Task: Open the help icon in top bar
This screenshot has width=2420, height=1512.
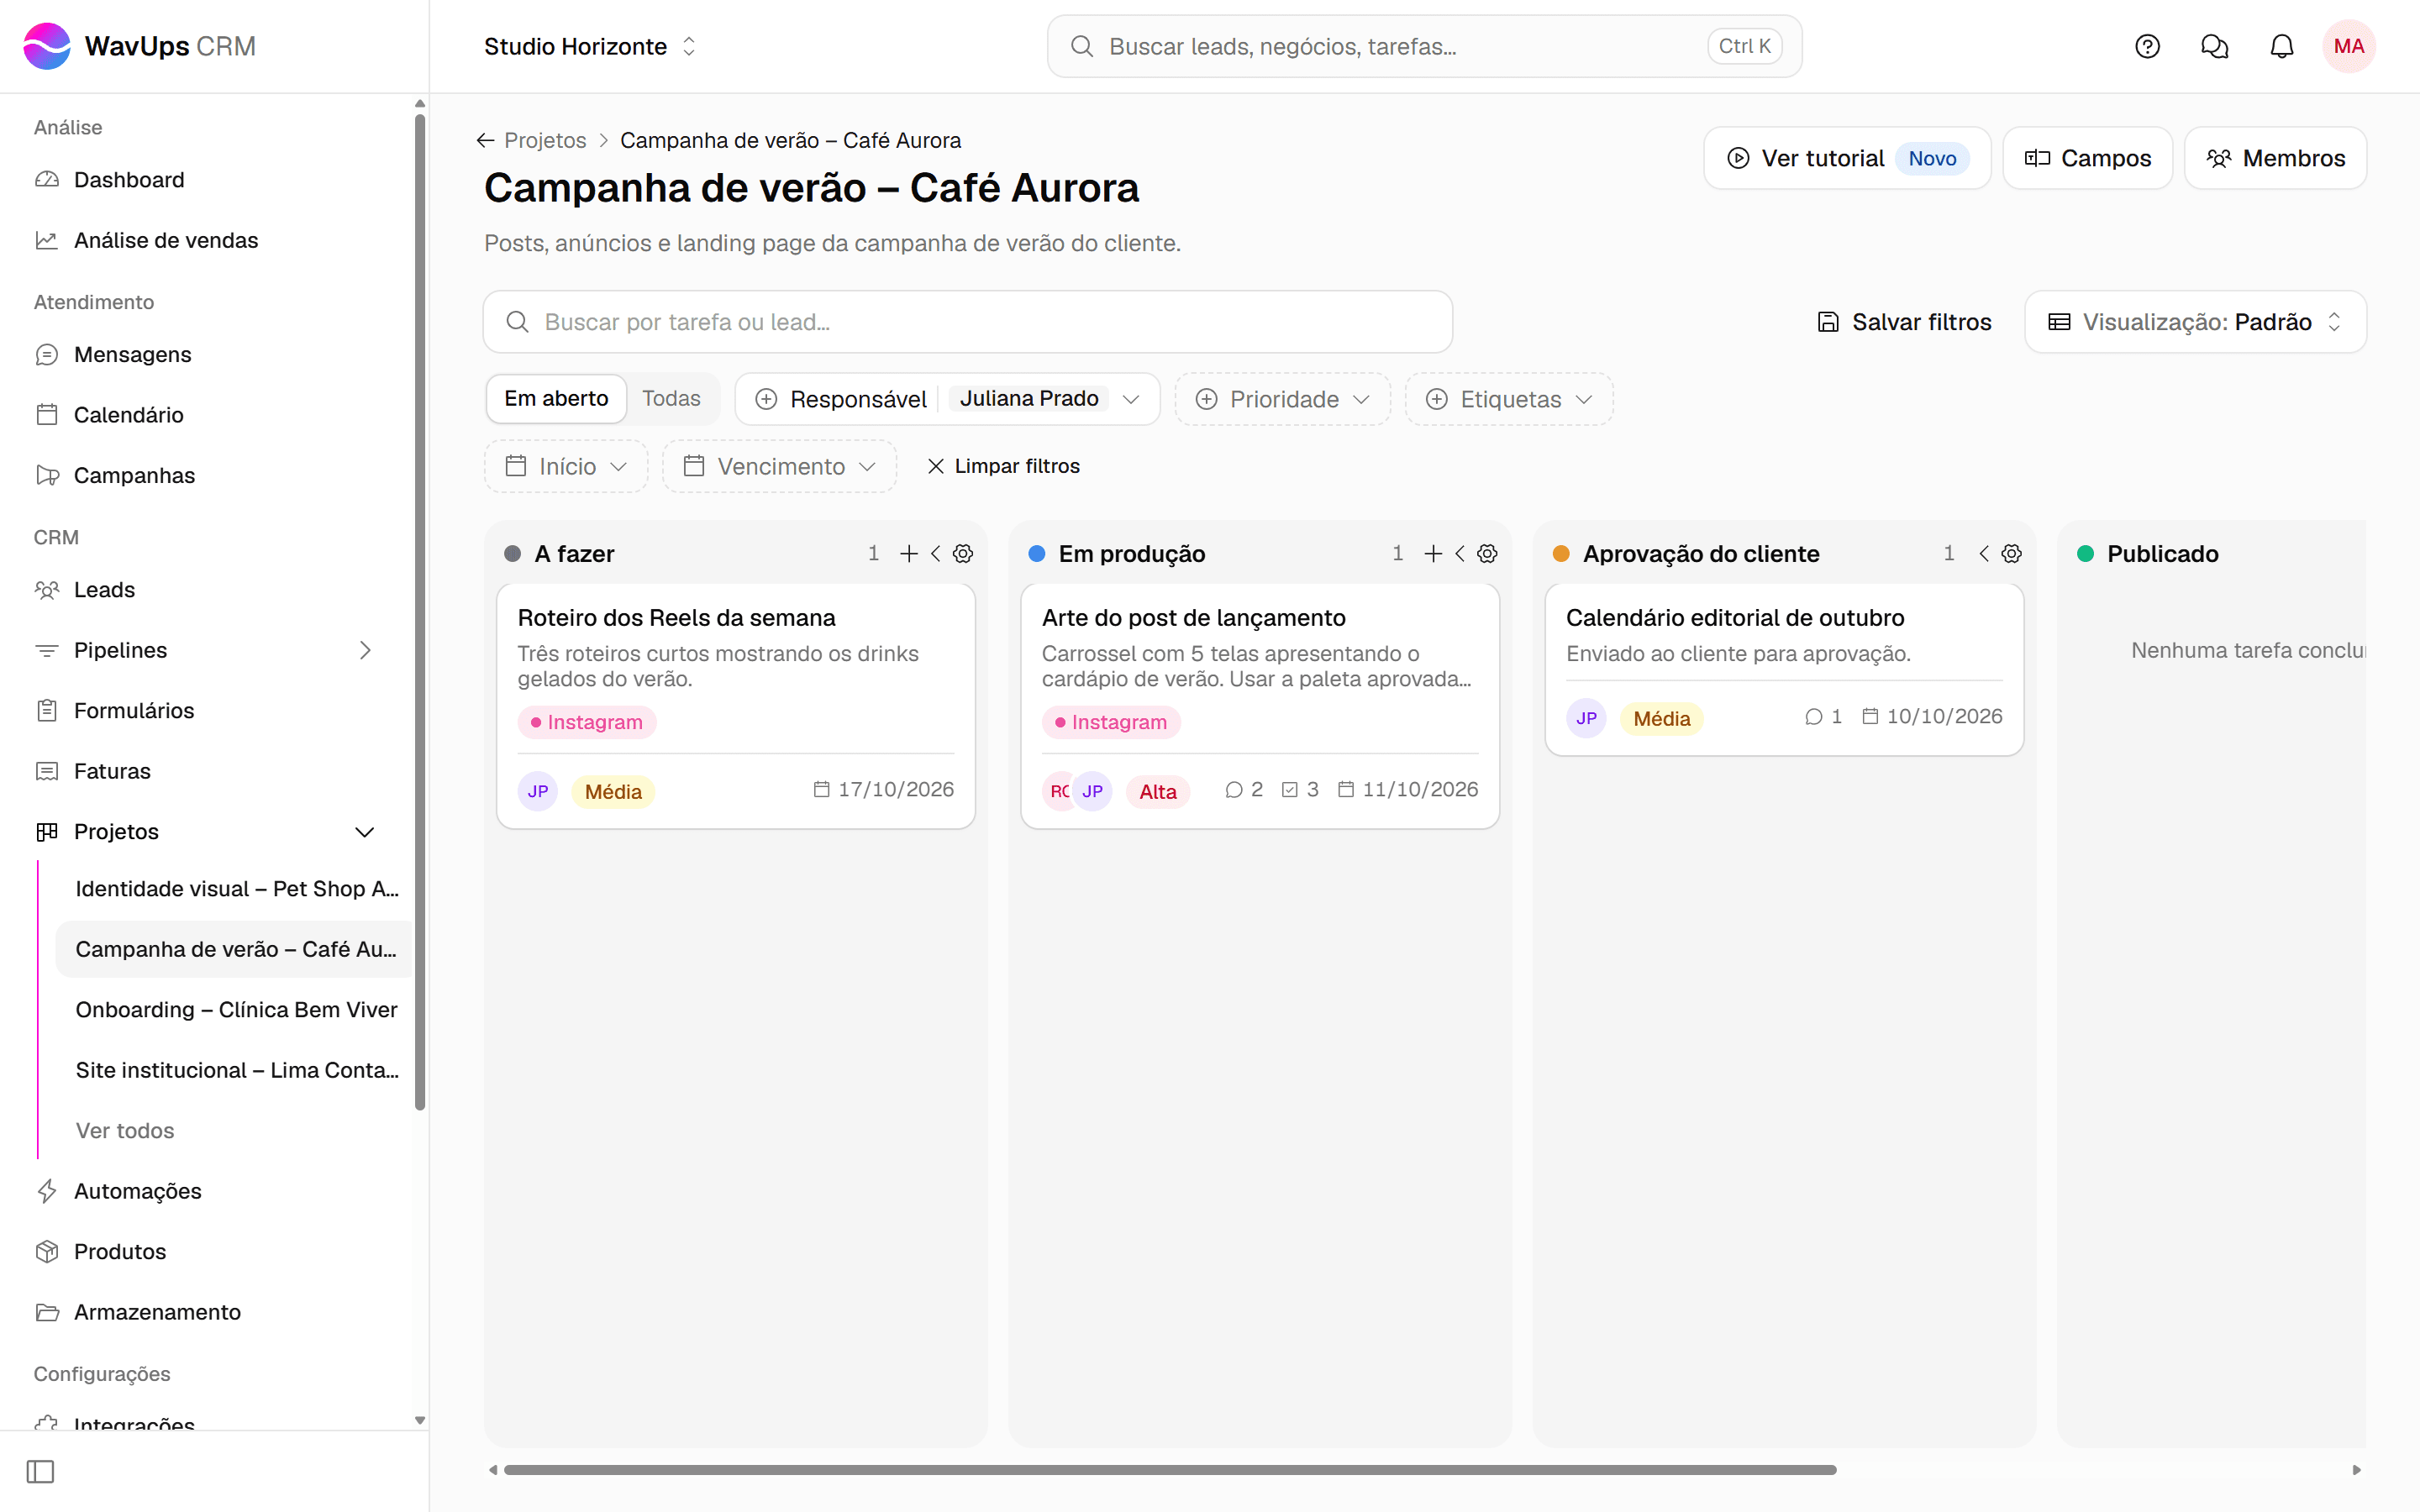Action: [2147, 46]
